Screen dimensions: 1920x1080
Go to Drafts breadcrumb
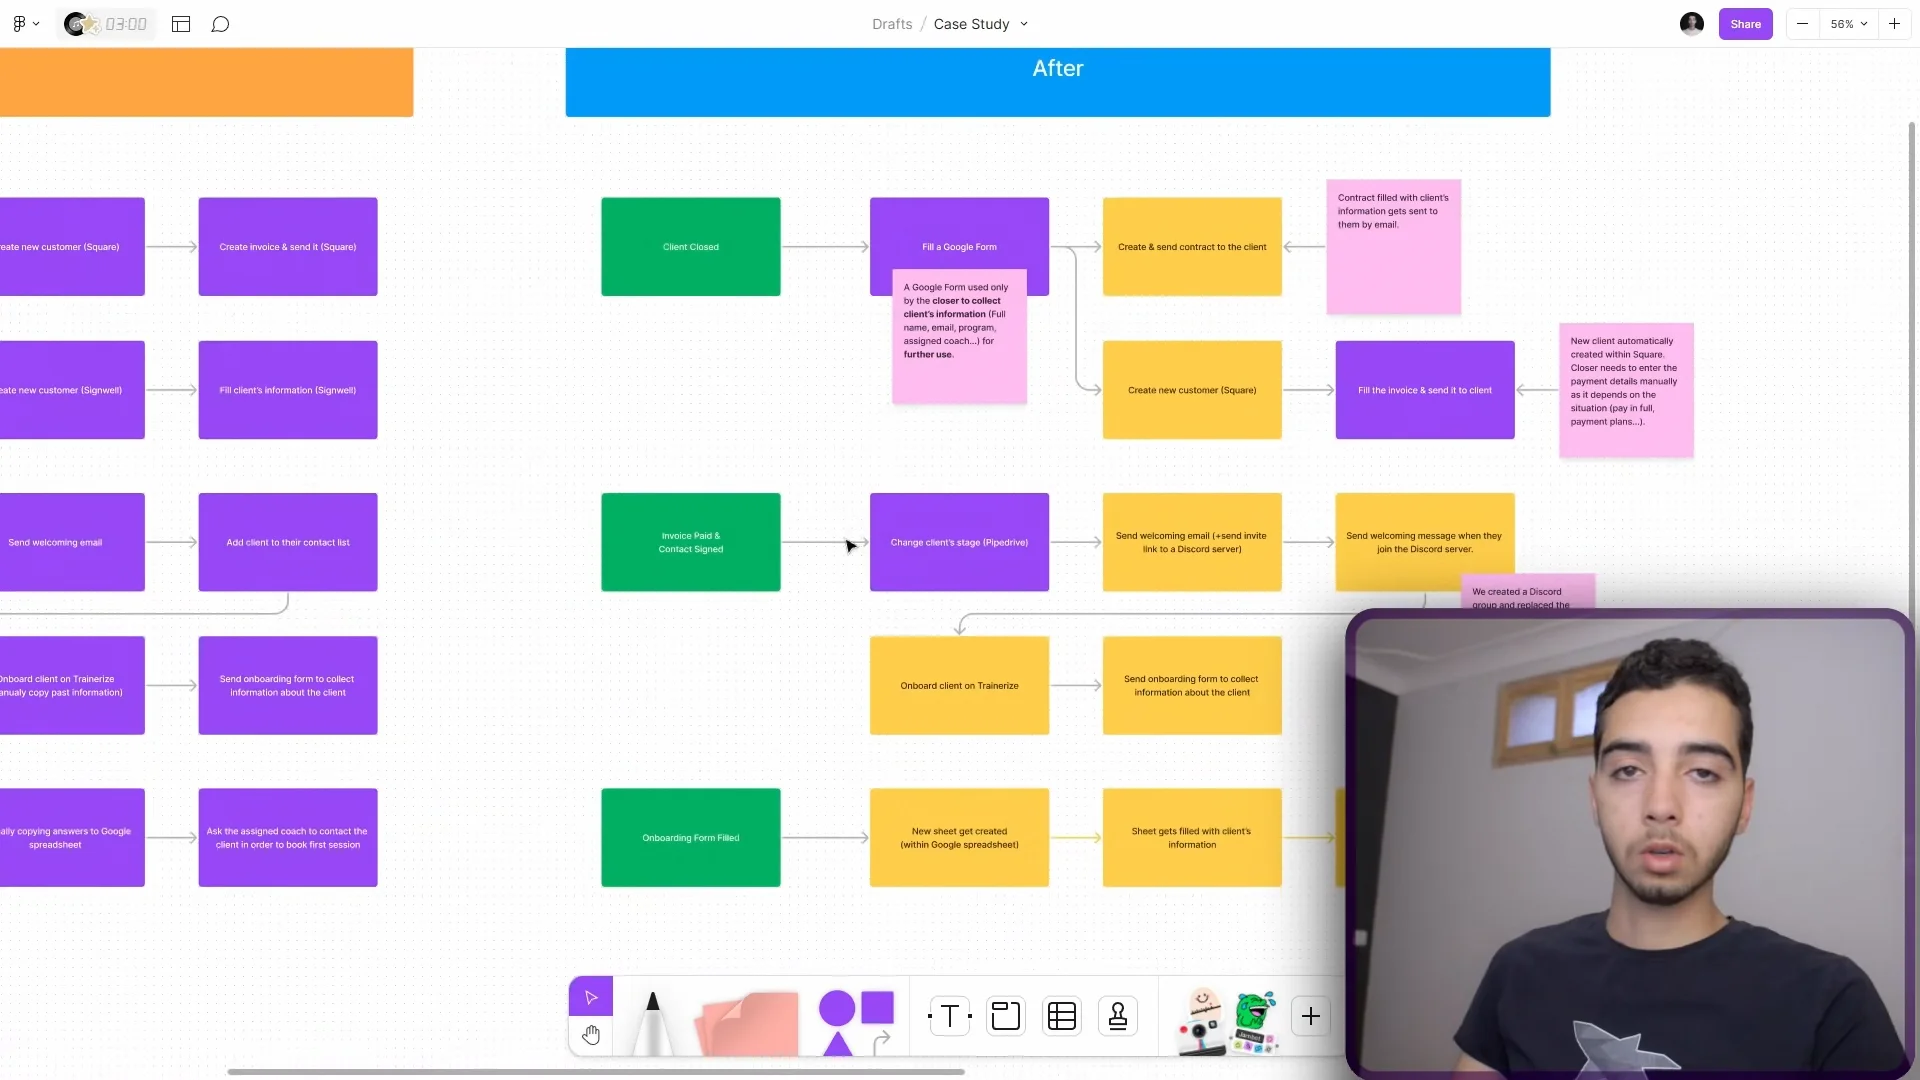click(892, 24)
